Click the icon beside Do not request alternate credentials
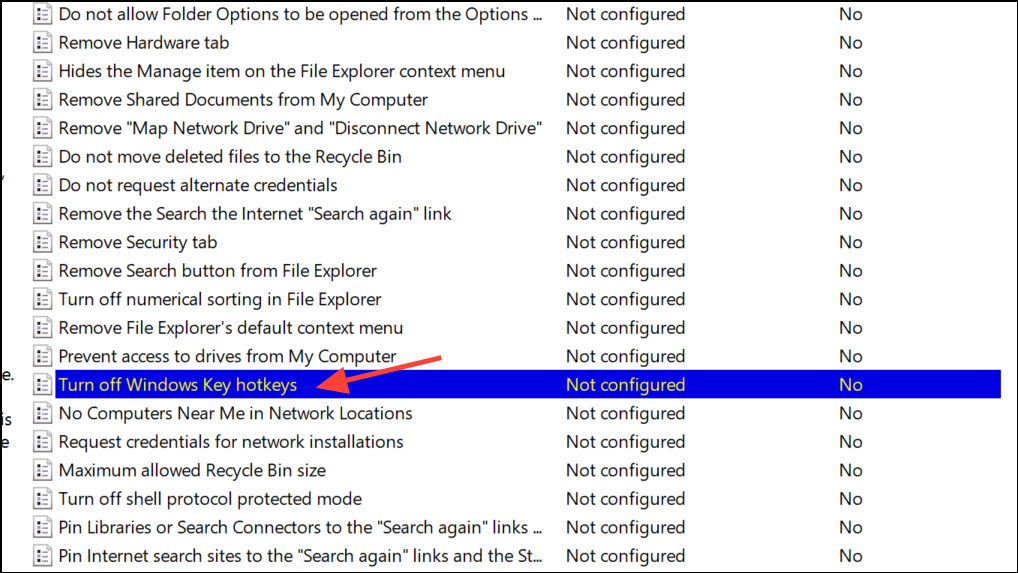This screenshot has height=573, width=1018. 42,186
